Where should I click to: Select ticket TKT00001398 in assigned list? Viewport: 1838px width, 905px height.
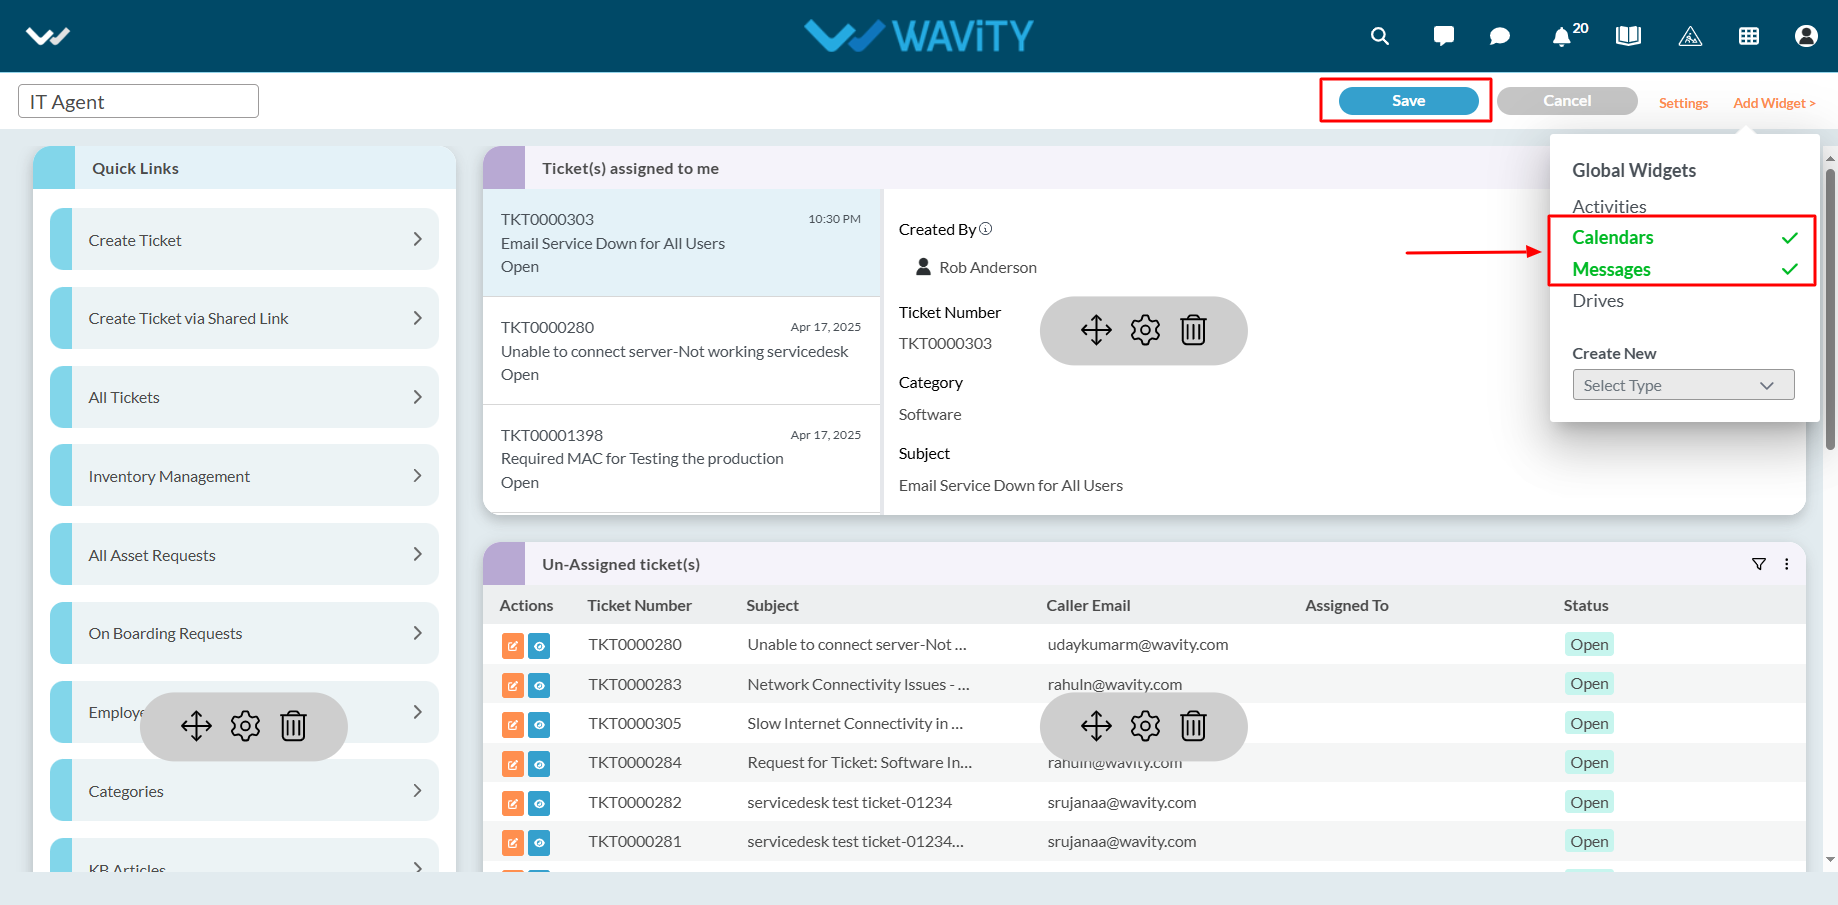tap(681, 459)
